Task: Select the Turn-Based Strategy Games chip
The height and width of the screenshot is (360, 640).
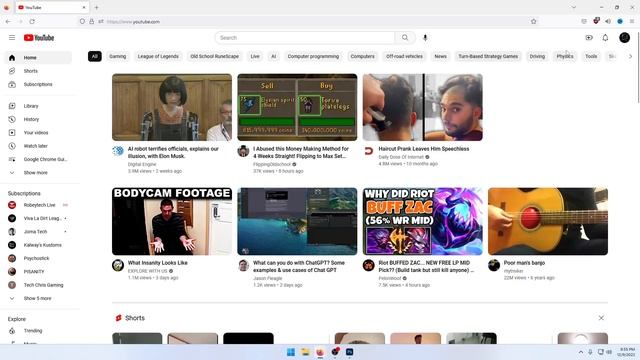Action: (x=488, y=56)
